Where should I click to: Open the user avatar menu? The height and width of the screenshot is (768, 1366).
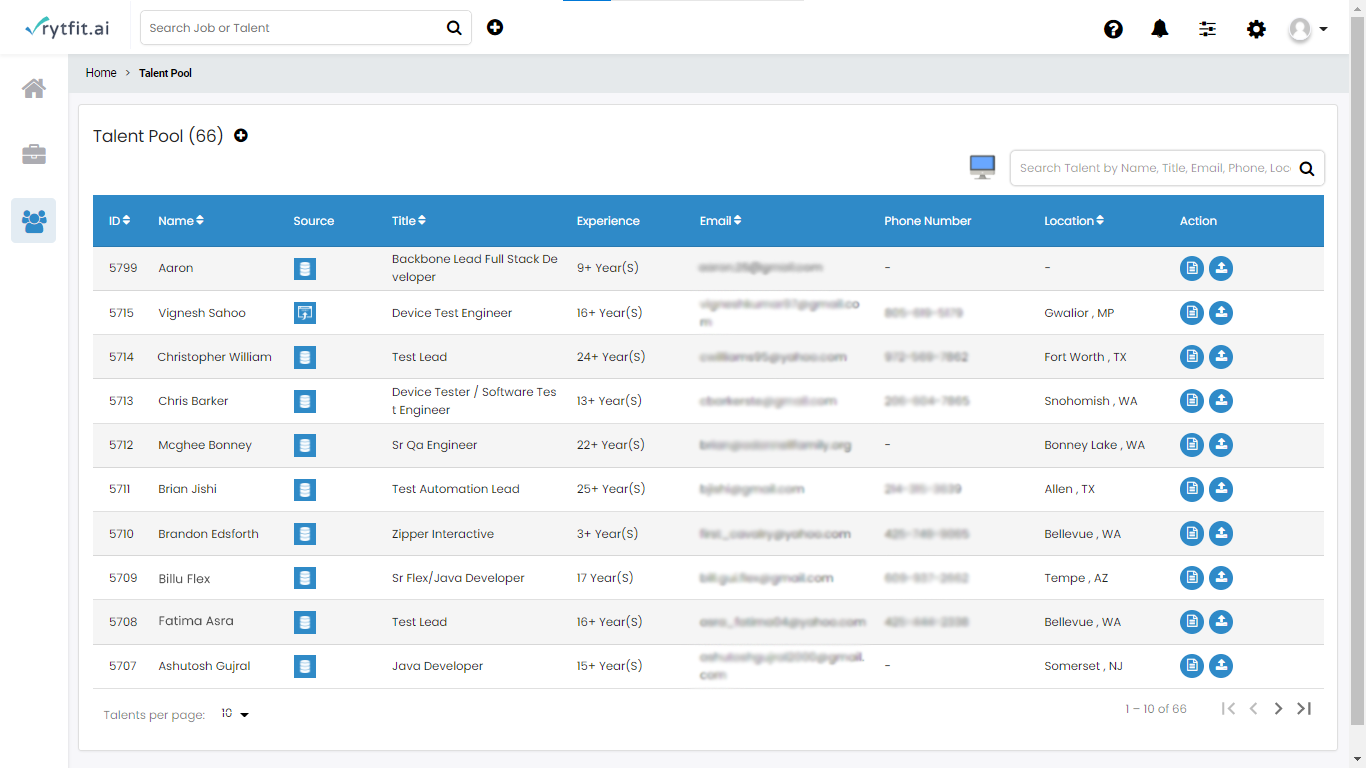coord(1307,29)
